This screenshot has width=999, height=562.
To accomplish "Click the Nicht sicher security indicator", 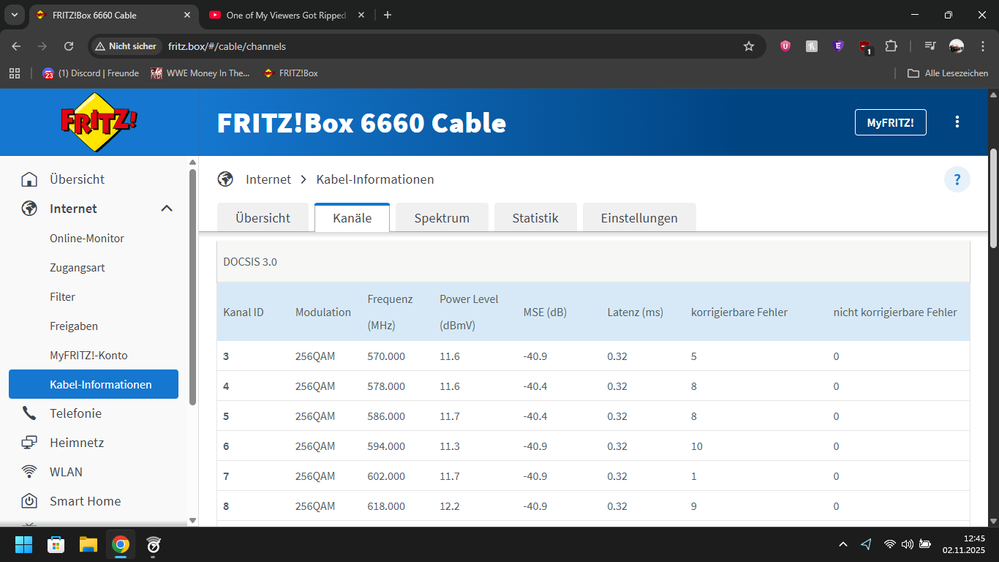I will pos(126,46).
